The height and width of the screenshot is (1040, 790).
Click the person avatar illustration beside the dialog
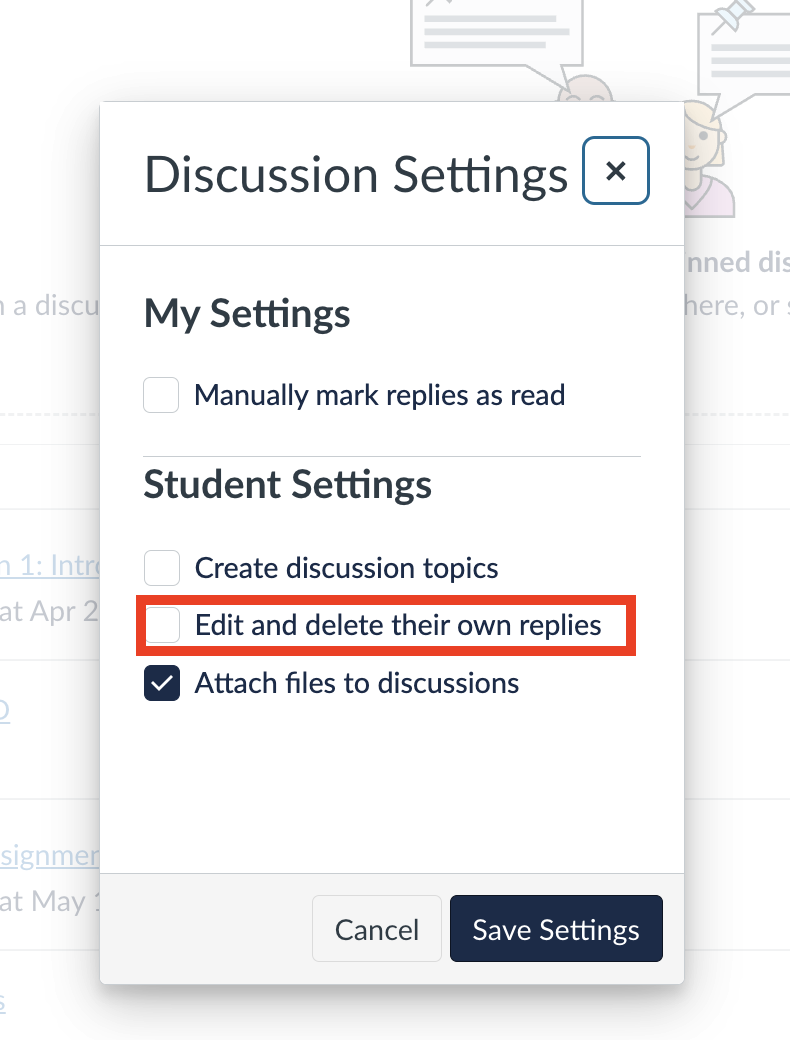(707, 159)
